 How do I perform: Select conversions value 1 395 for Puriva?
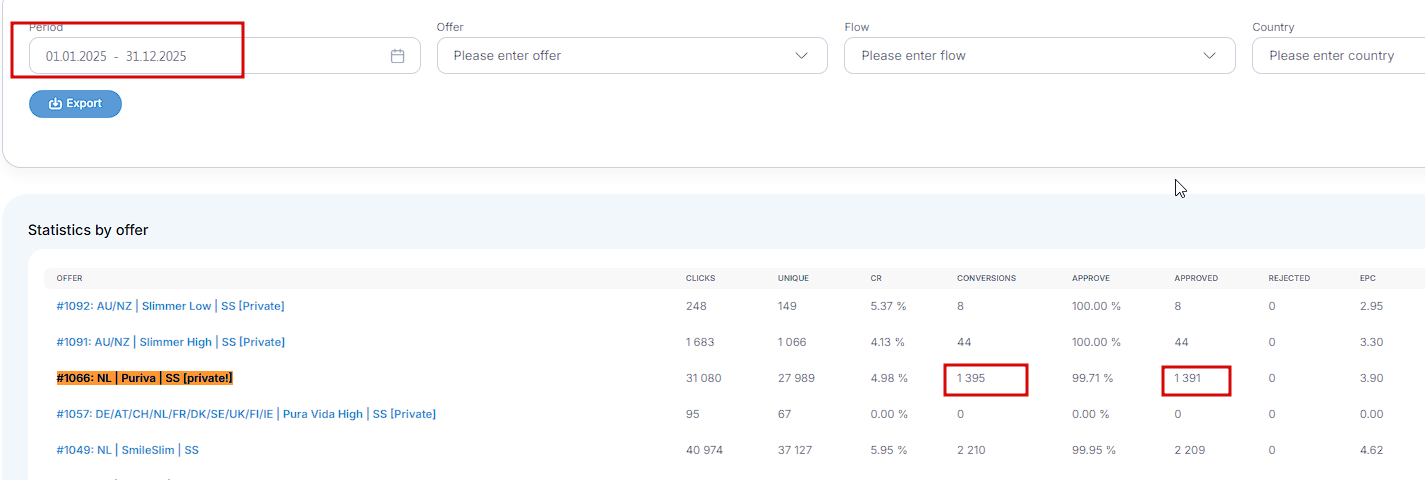point(971,378)
